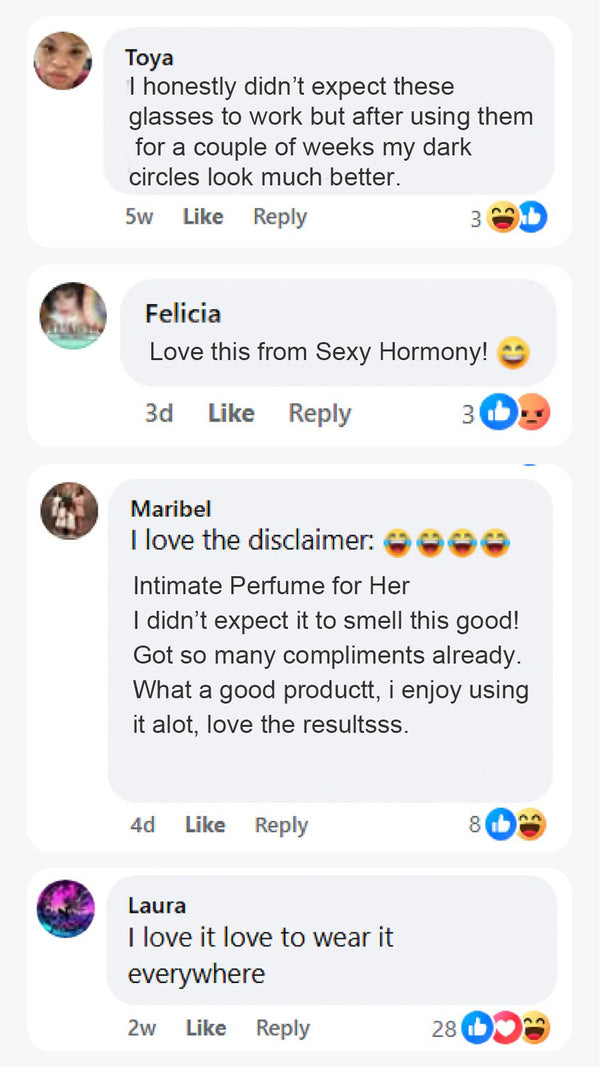Reply to Maribel's comment
This screenshot has height=1067, width=600.
(281, 825)
